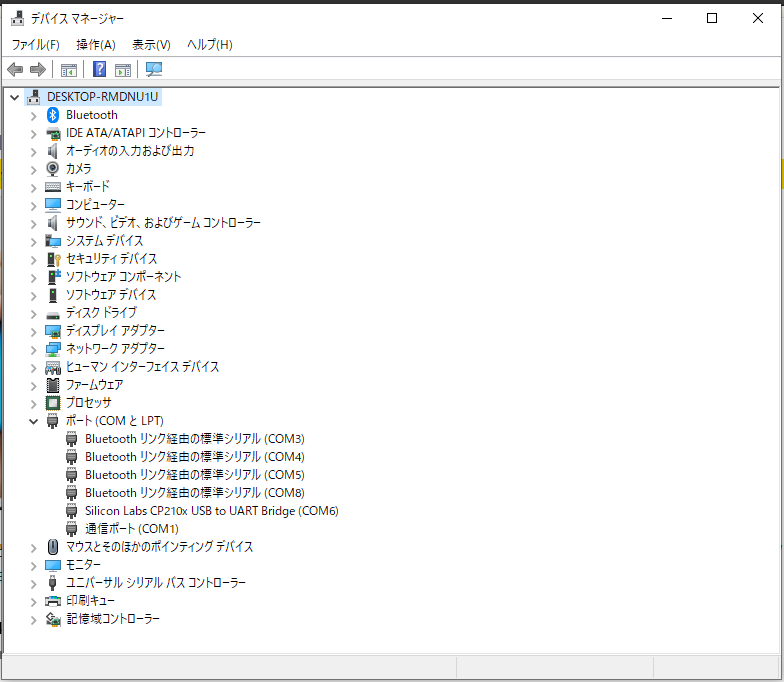Expand オーディオの入力および出力 category
The height and width of the screenshot is (682, 784).
pos(34,152)
